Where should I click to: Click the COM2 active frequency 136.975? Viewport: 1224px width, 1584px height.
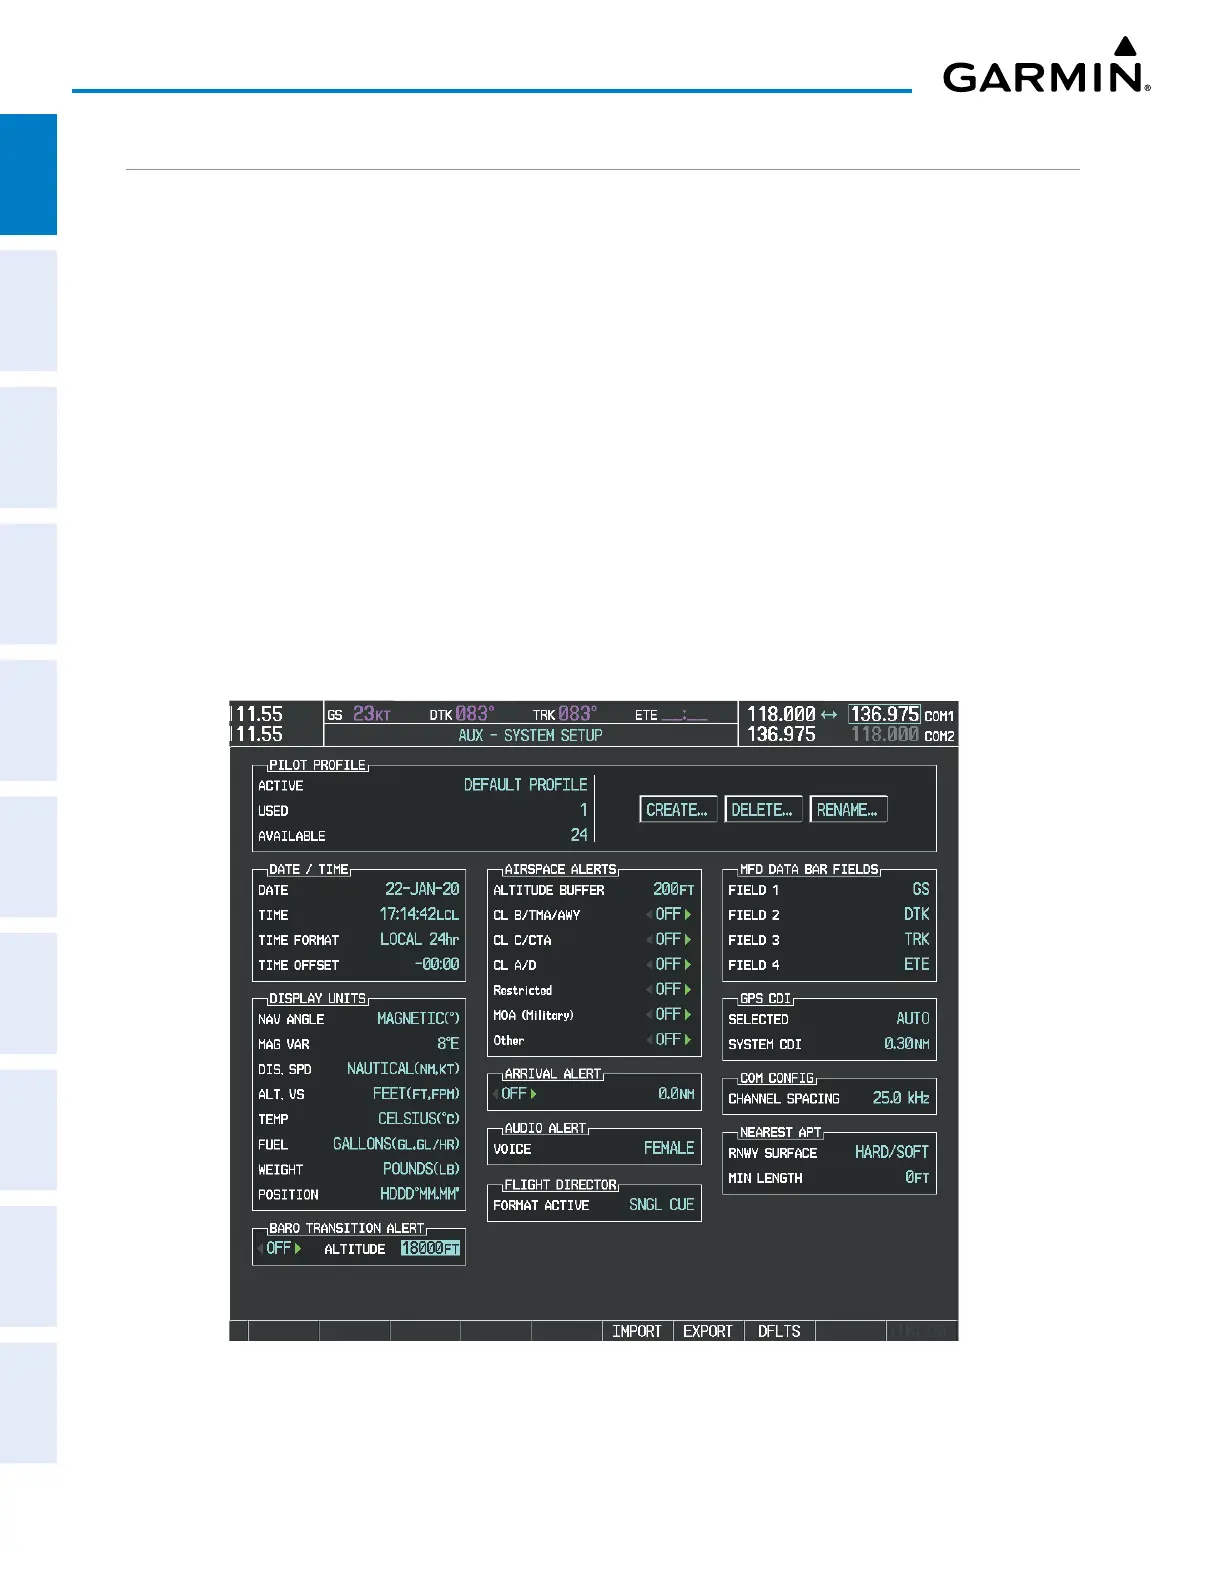(x=782, y=734)
